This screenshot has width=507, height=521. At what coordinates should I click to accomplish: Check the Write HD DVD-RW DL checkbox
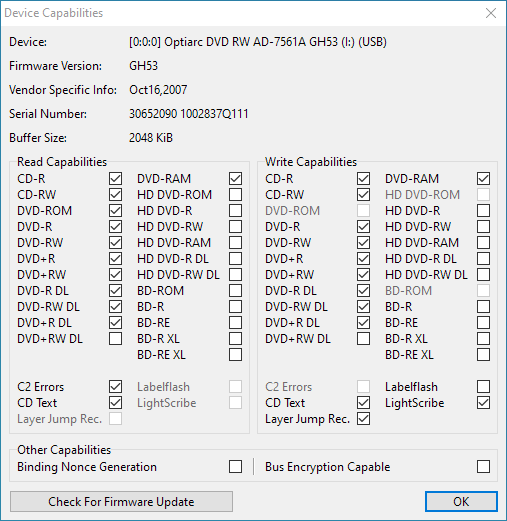tap(483, 275)
